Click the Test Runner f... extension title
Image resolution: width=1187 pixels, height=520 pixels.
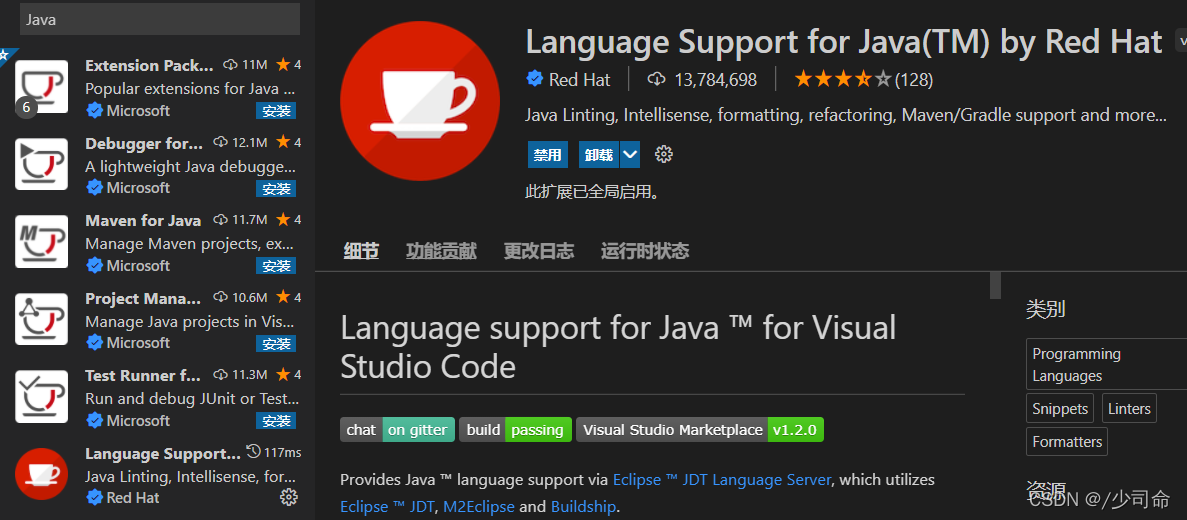(143, 375)
